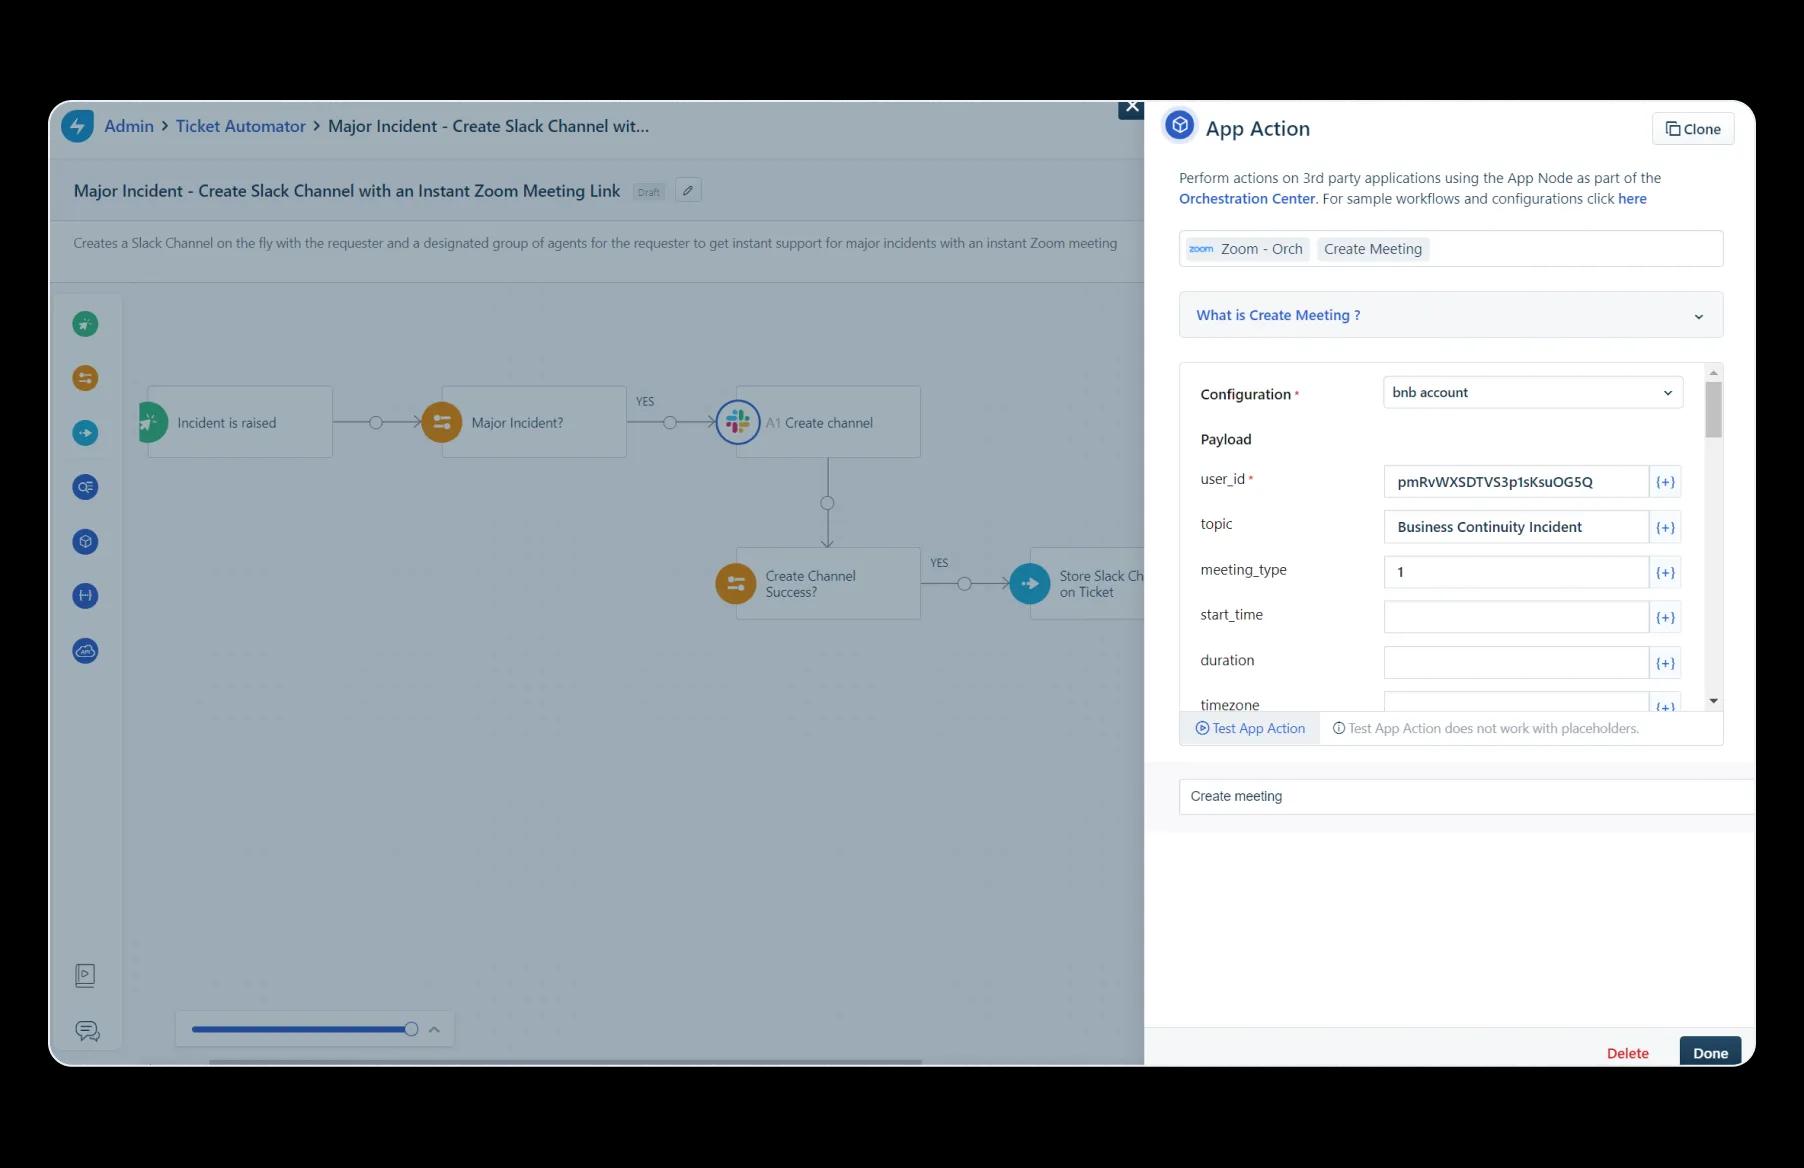
Task: Insert placeholder for duration field
Action: 1665,663
